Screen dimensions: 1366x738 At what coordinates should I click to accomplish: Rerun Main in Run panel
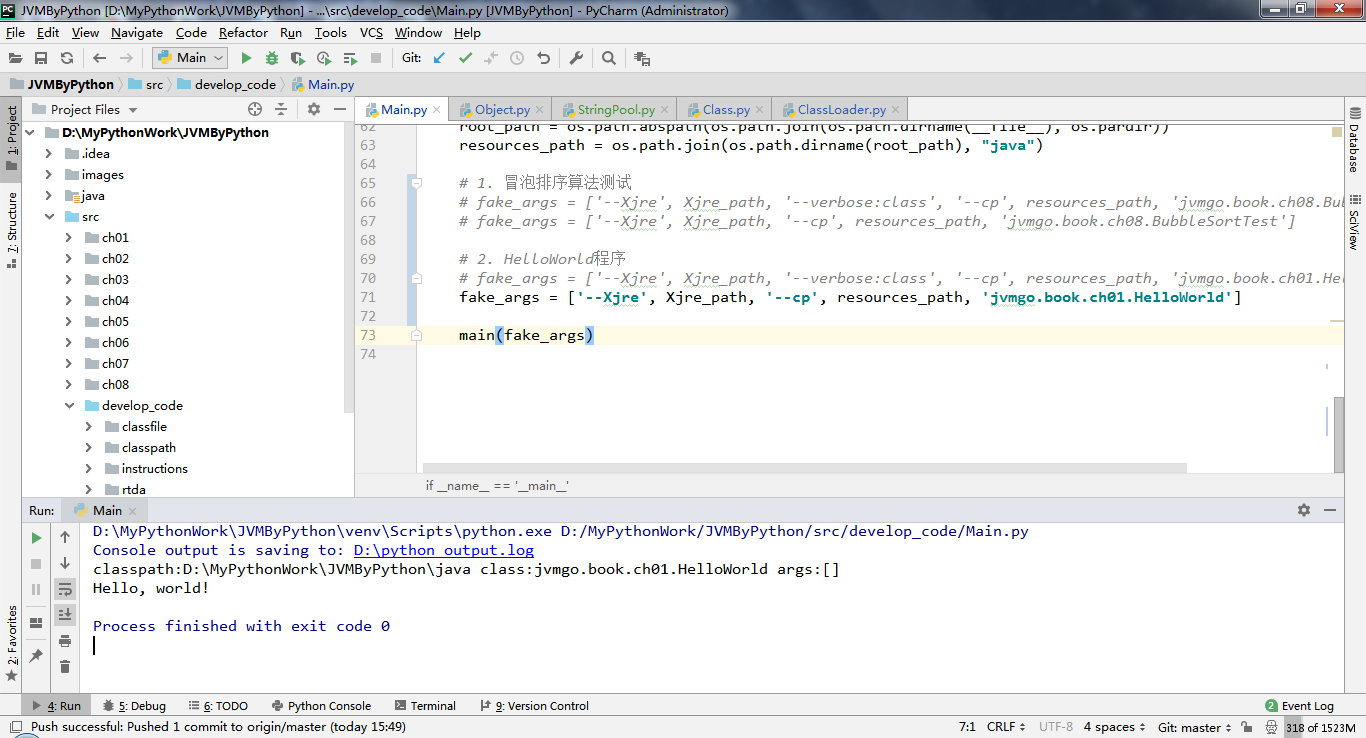pyautogui.click(x=36, y=538)
